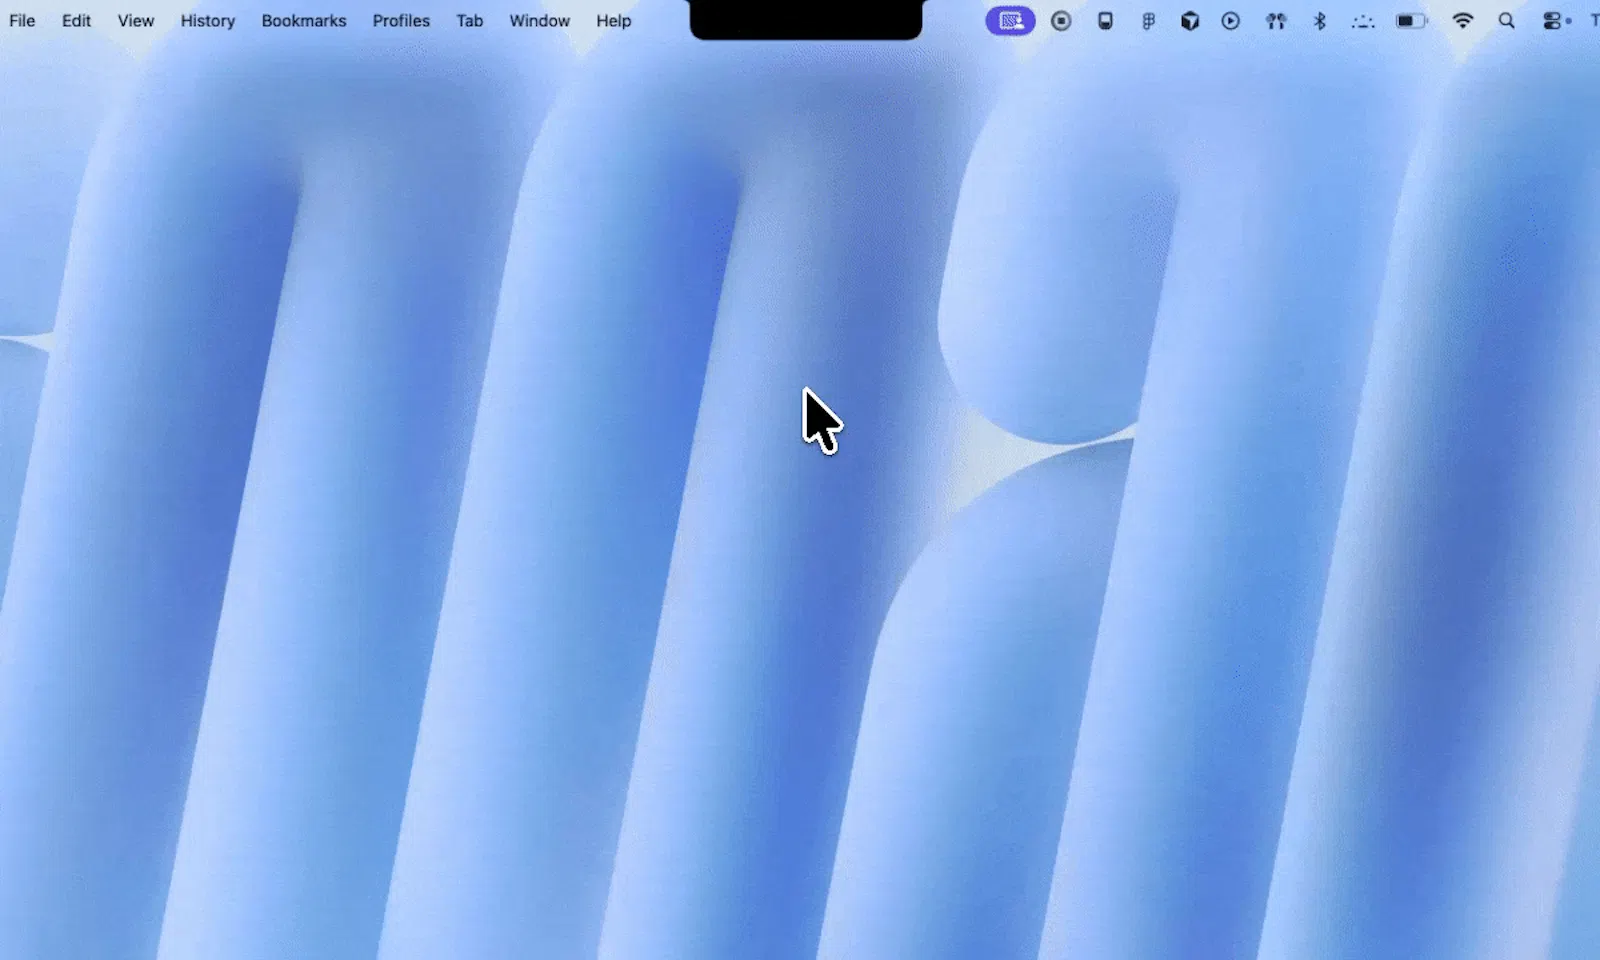Open the Tab menu
Image resolution: width=1600 pixels, height=960 pixels.
pyautogui.click(x=470, y=20)
